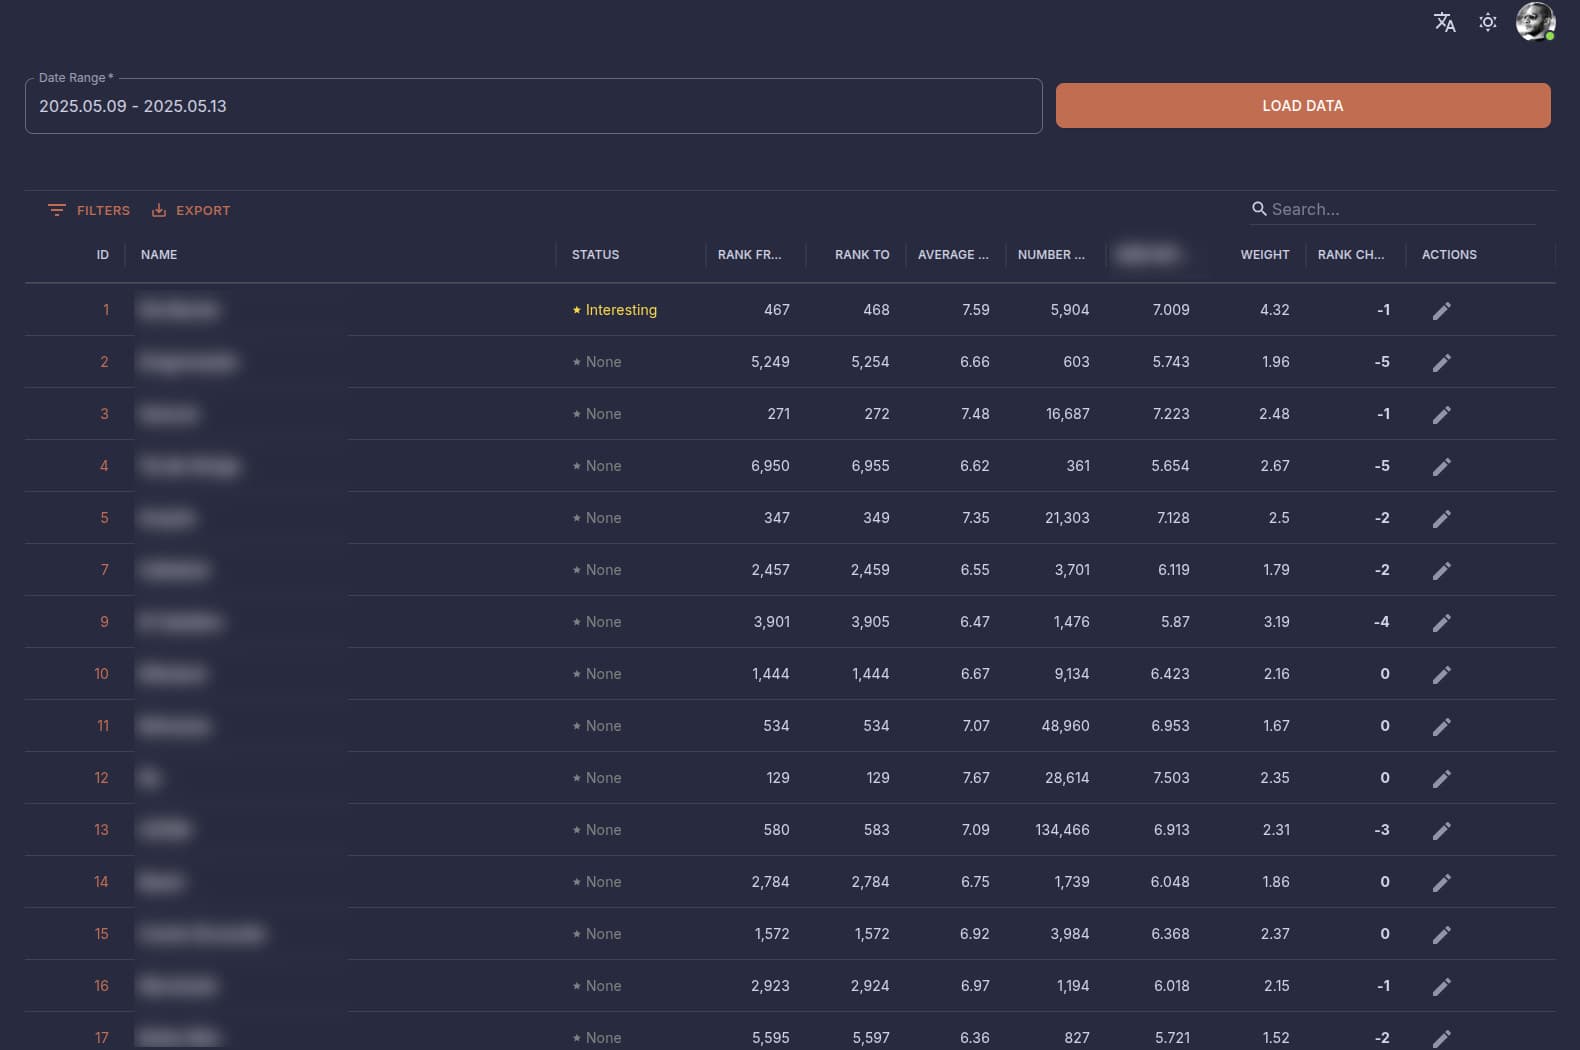This screenshot has height=1050, width=1580.
Task: Select rank value 3,901
Action: coord(771,622)
